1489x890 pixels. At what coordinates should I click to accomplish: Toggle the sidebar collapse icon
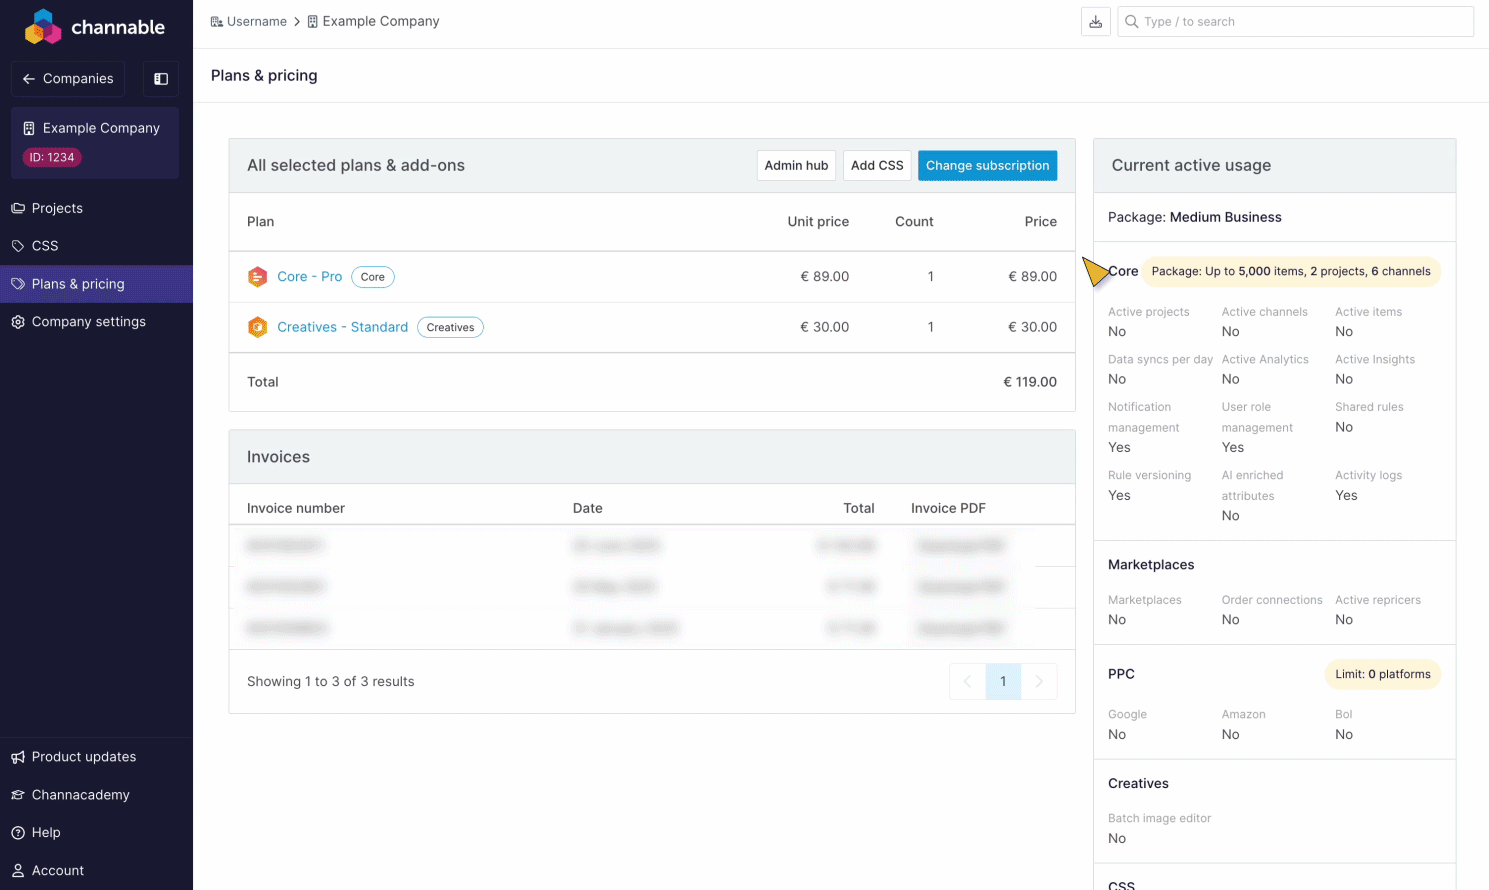161,79
